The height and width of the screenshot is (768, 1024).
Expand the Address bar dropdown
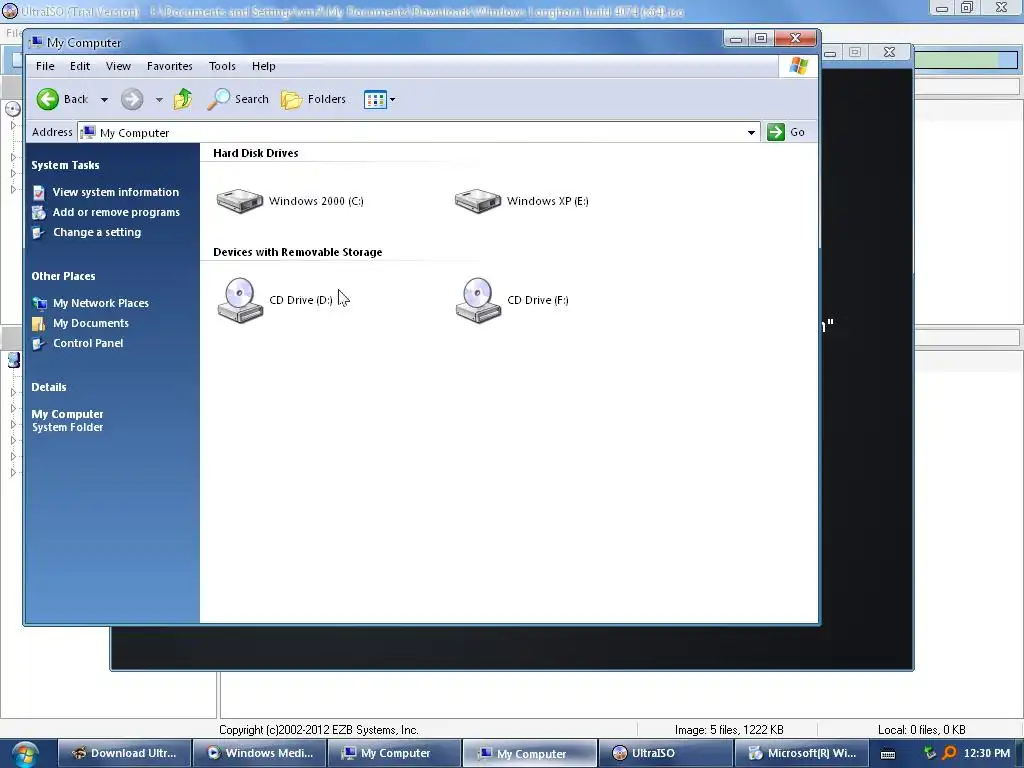[x=751, y=133]
